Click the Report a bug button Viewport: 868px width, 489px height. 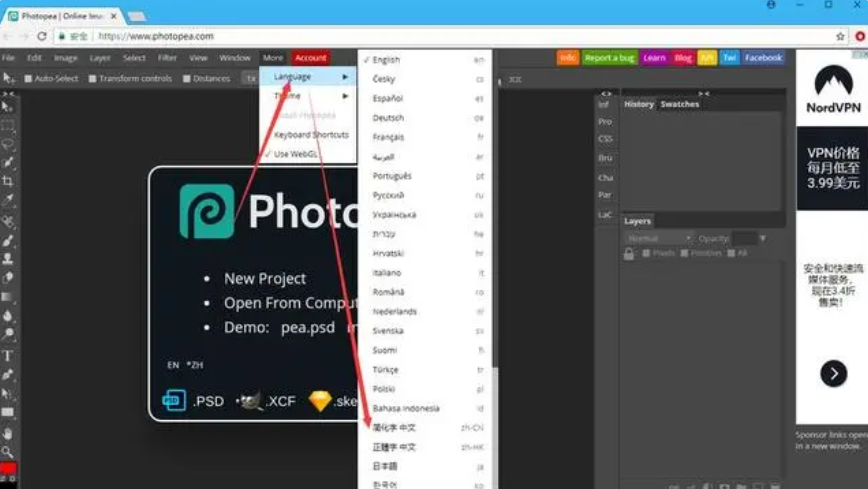(609, 58)
